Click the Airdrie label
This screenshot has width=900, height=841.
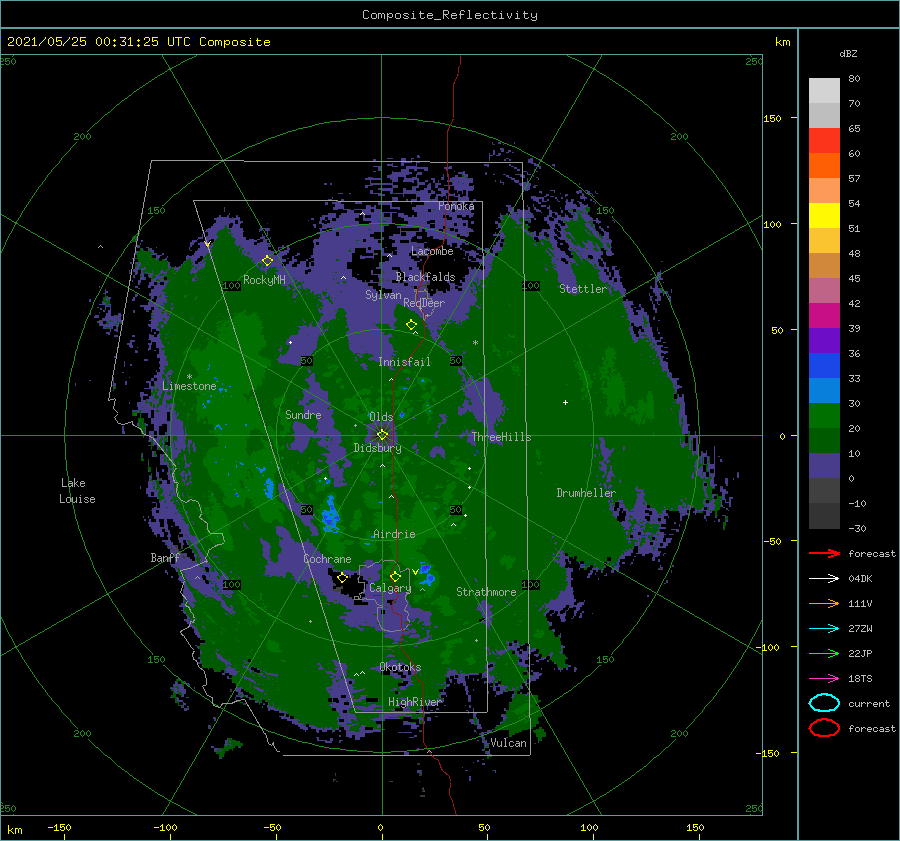pos(394,534)
